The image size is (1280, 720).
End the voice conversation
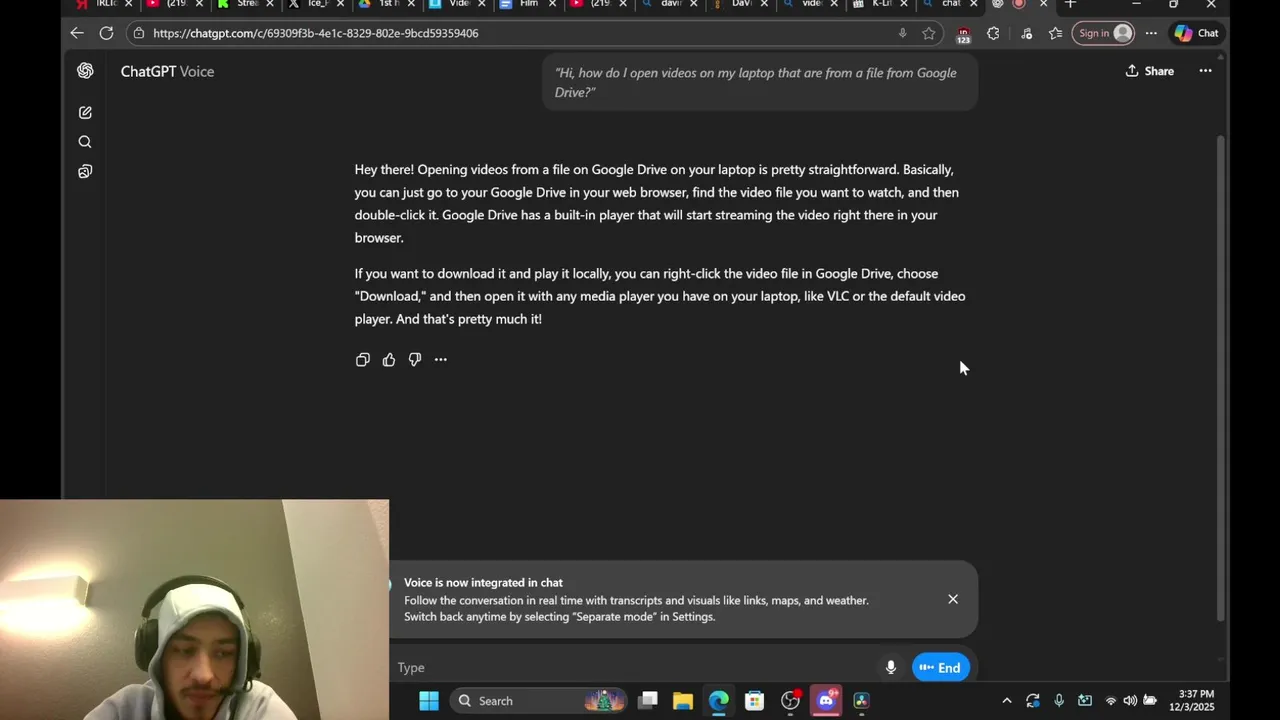pos(941,667)
